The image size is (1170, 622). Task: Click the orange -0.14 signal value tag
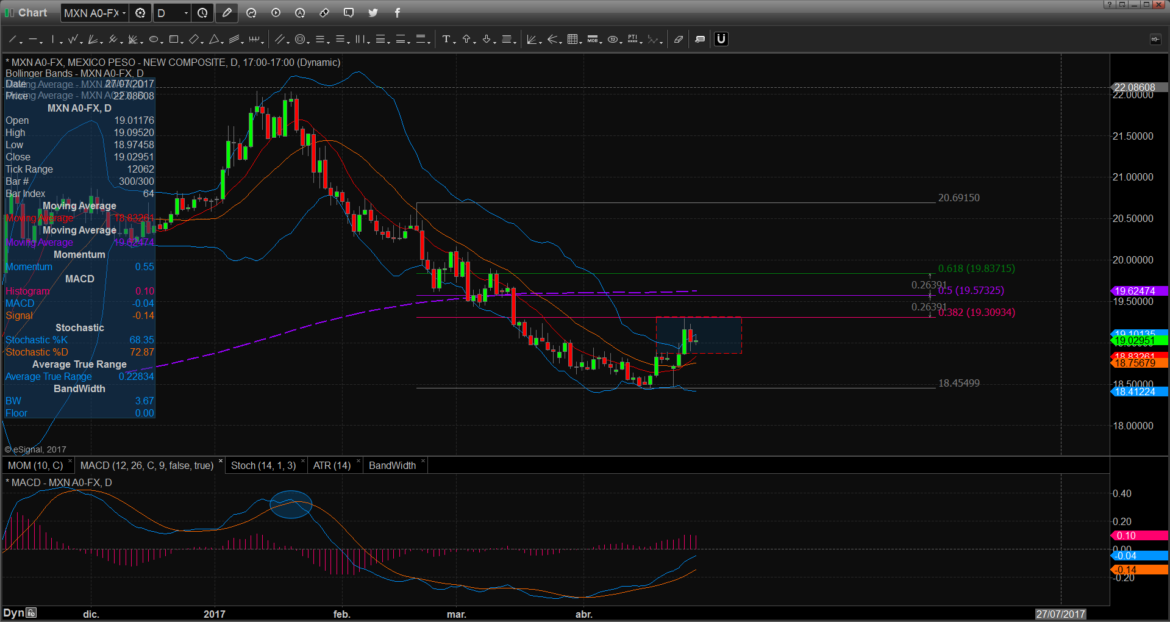(1140, 571)
